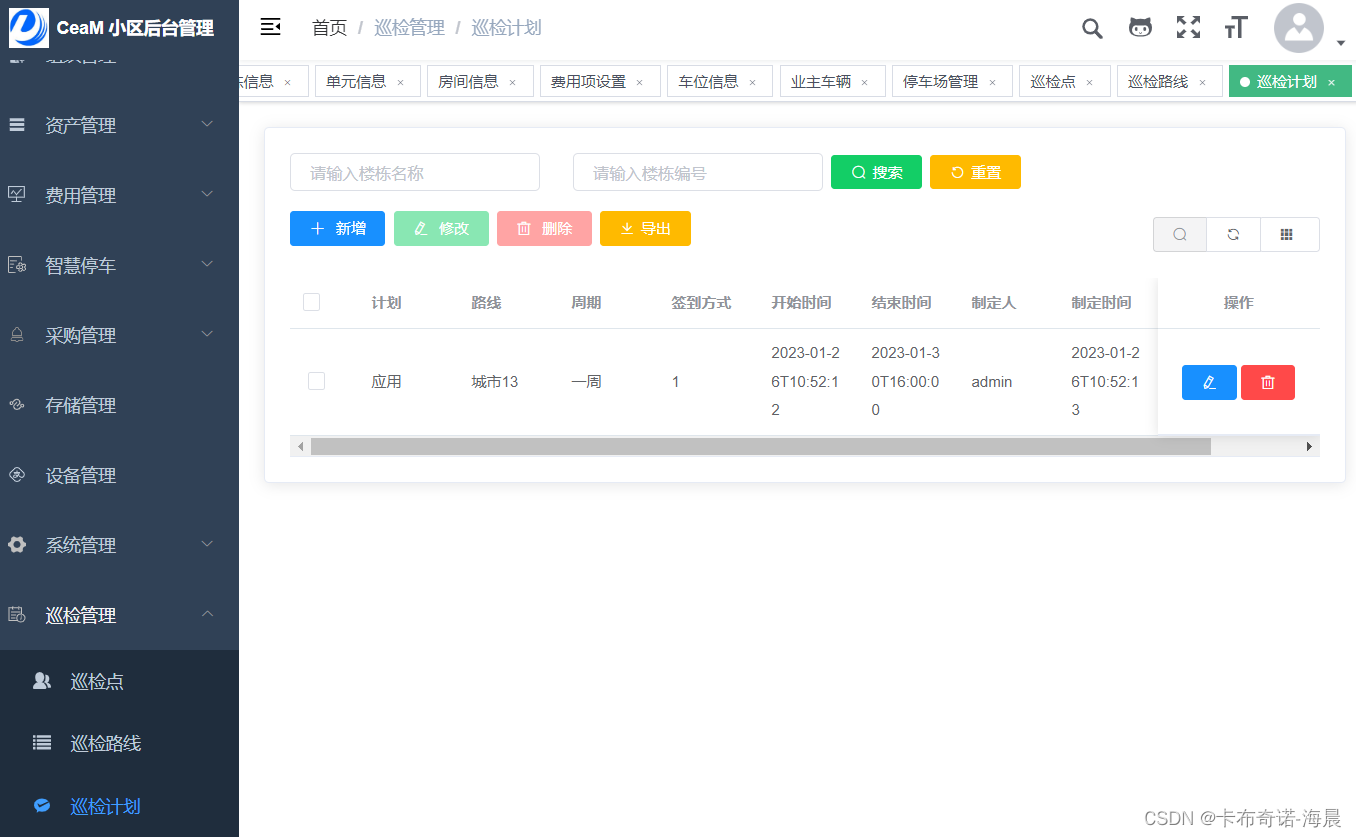Collapse the sidebar with the hamburger icon
Viewport: 1356px width, 837px height.
[270, 27]
